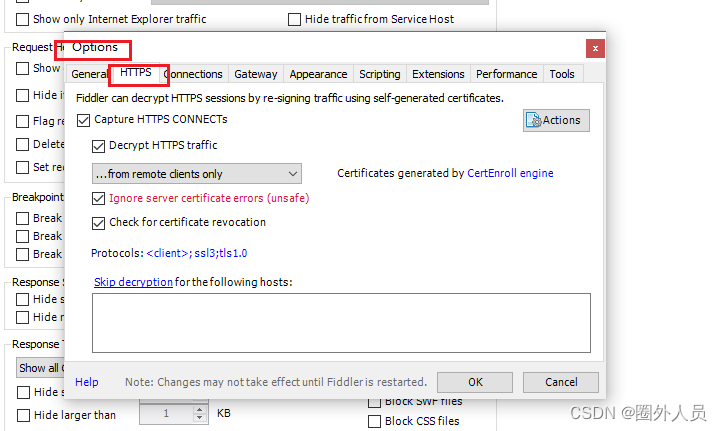Click the OK button
This screenshot has width=722, height=431.
[x=475, y=382]
